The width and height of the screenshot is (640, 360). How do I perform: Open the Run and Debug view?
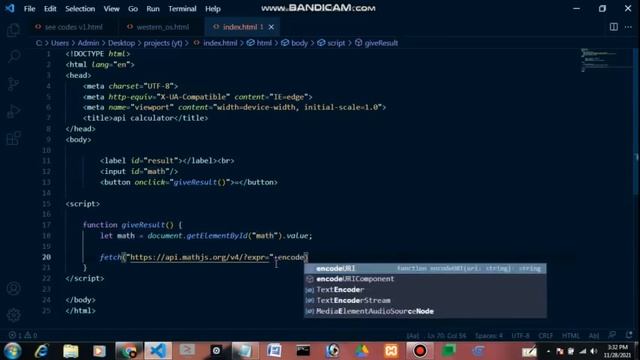pos(13,111)
